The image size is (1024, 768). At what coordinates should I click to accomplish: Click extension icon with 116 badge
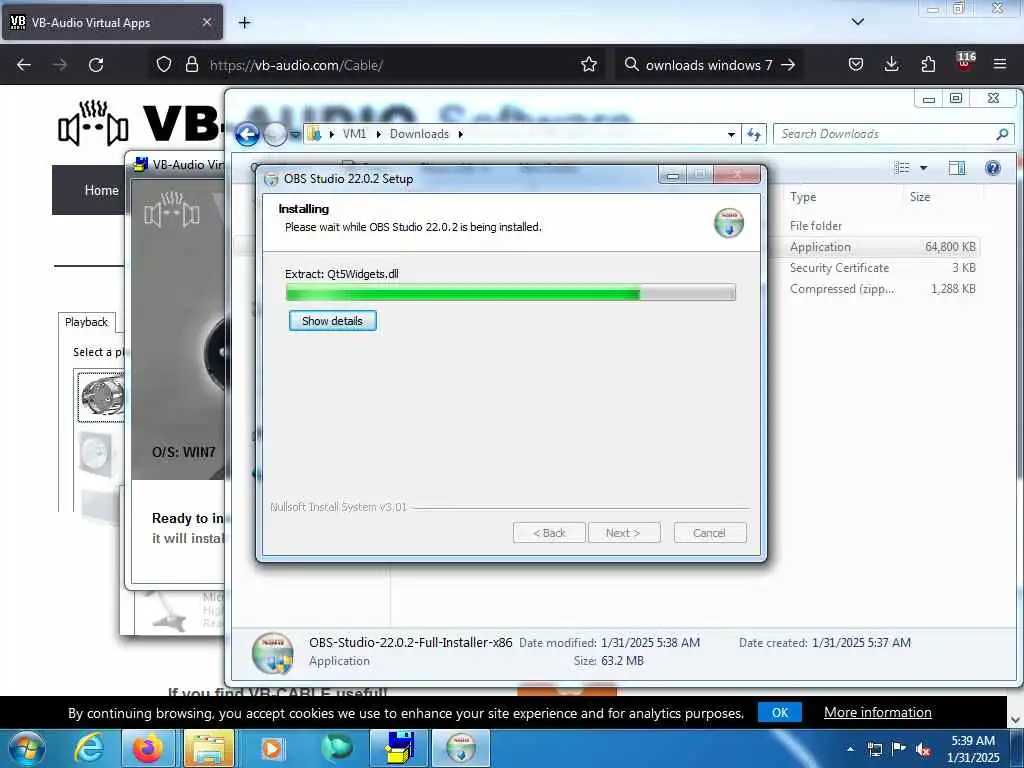pyautogui.click(x=965, y=63)
